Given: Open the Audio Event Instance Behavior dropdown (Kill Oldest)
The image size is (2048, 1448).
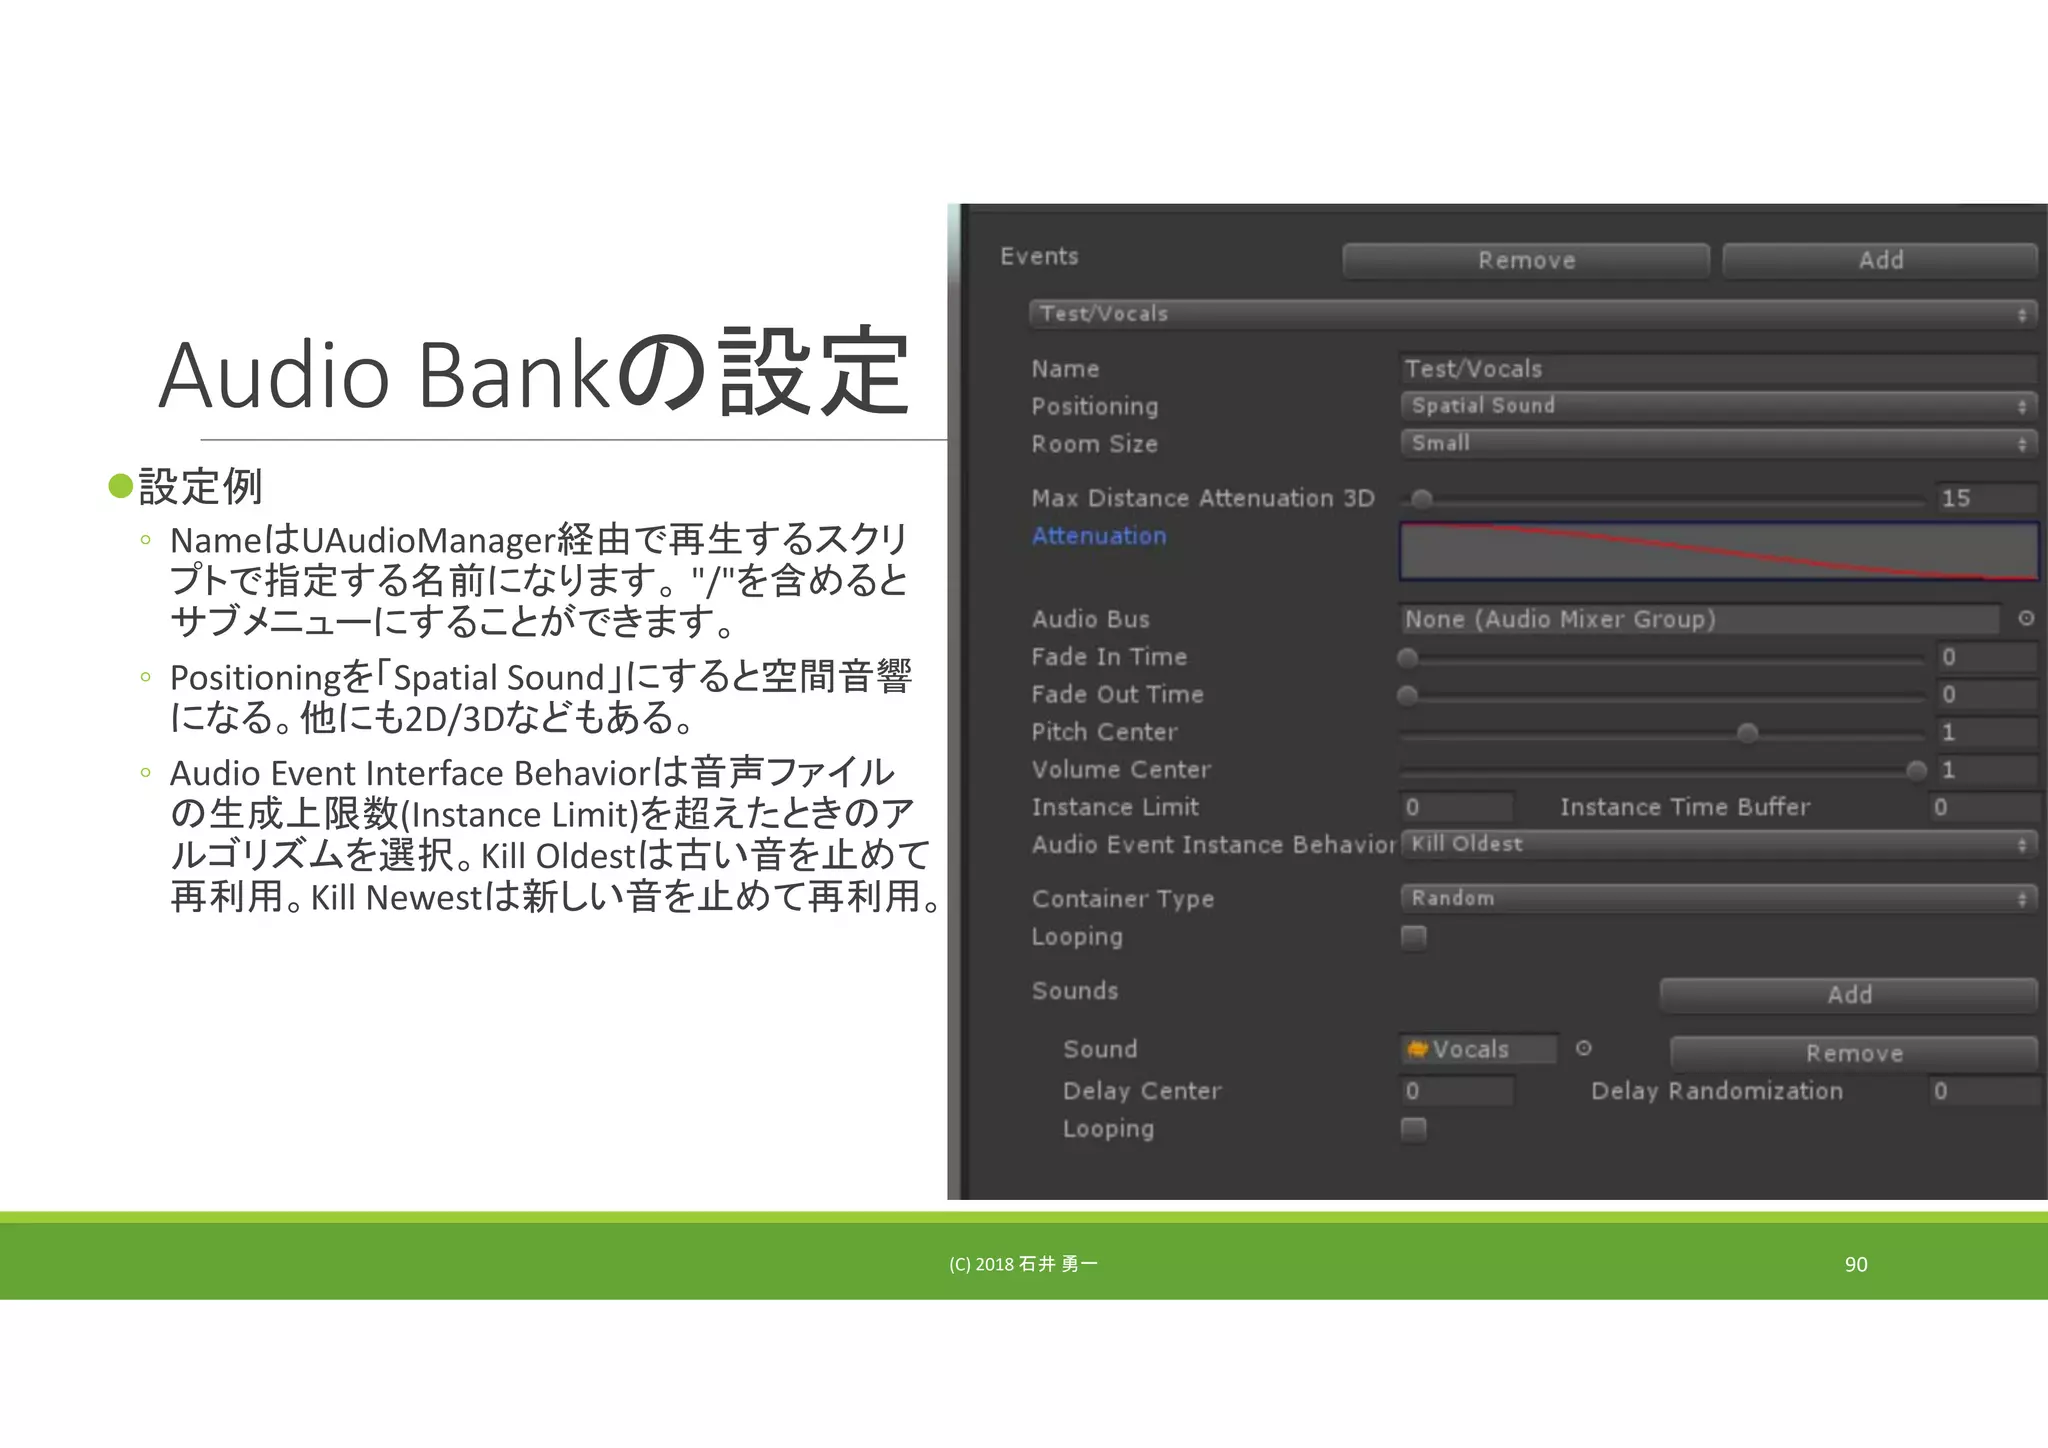Looking at the screenshot, I should coord(1718,845).
